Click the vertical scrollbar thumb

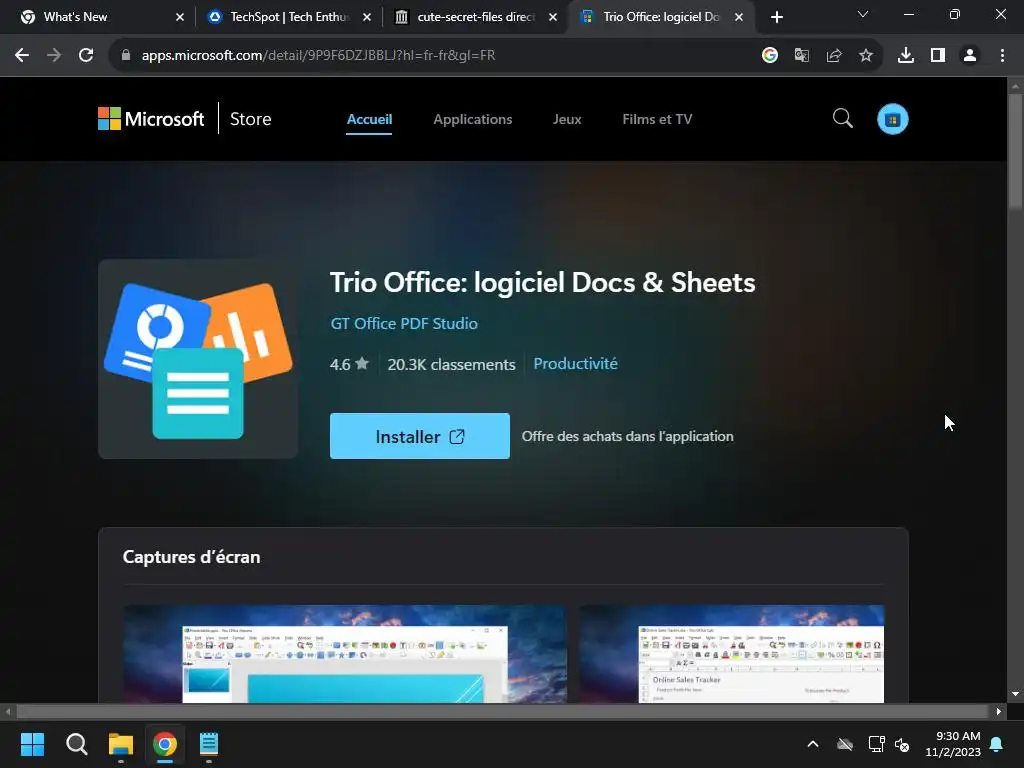pos(1015,151)
